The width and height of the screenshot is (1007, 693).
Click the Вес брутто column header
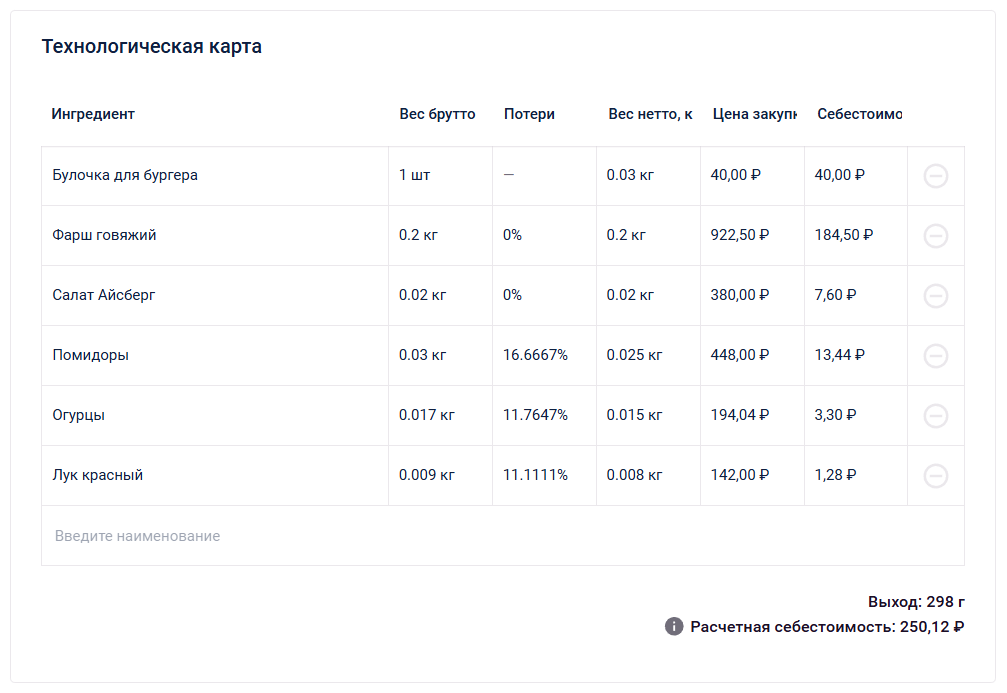pos(437,114)
